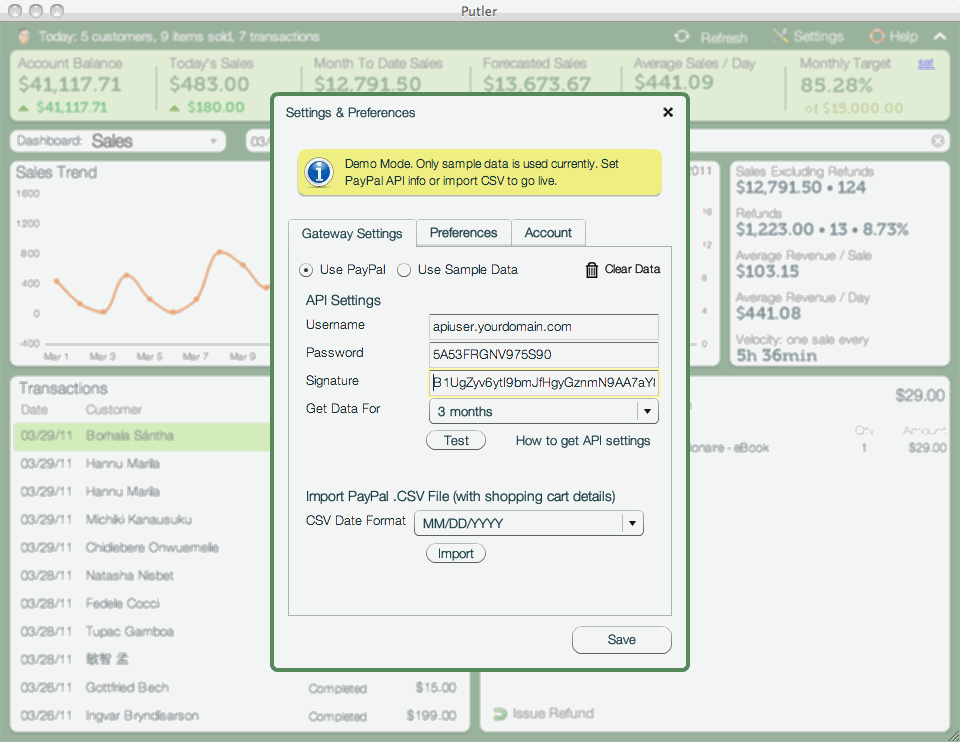
Task: Click the Today's Sales $483.00 value
Action: tap(209, 84)
